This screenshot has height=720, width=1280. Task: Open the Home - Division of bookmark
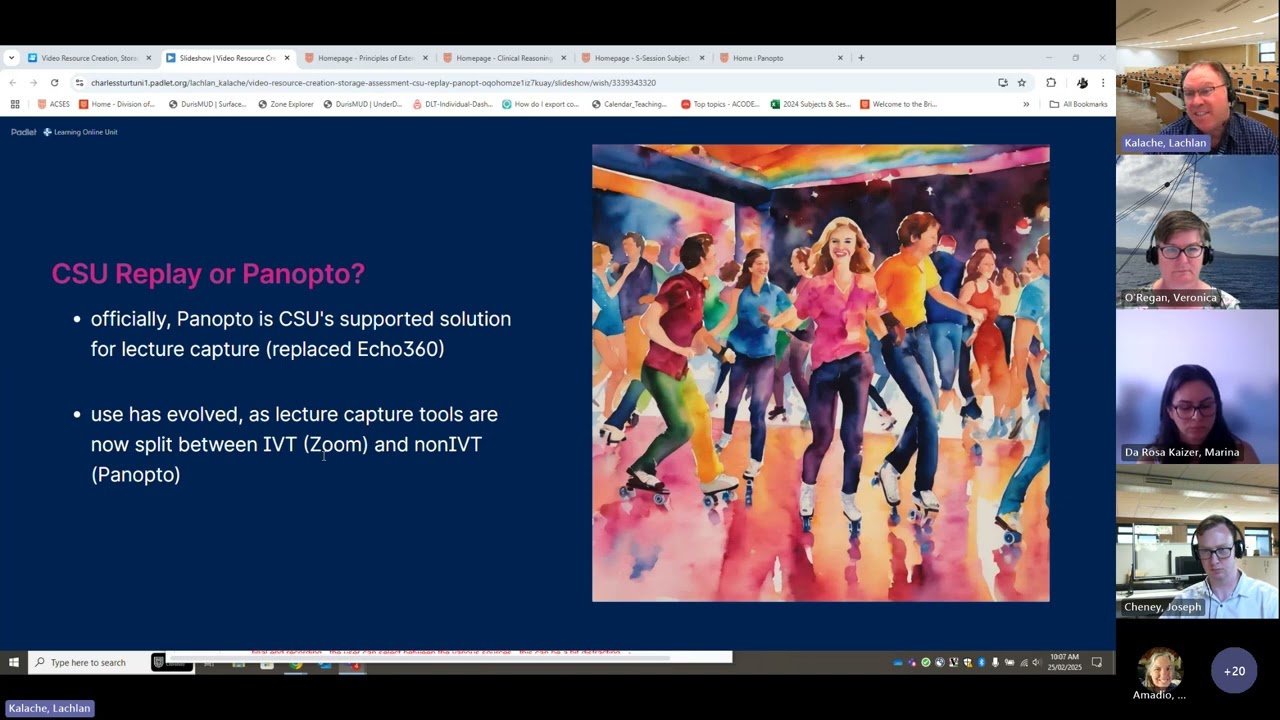pos(117,104)
